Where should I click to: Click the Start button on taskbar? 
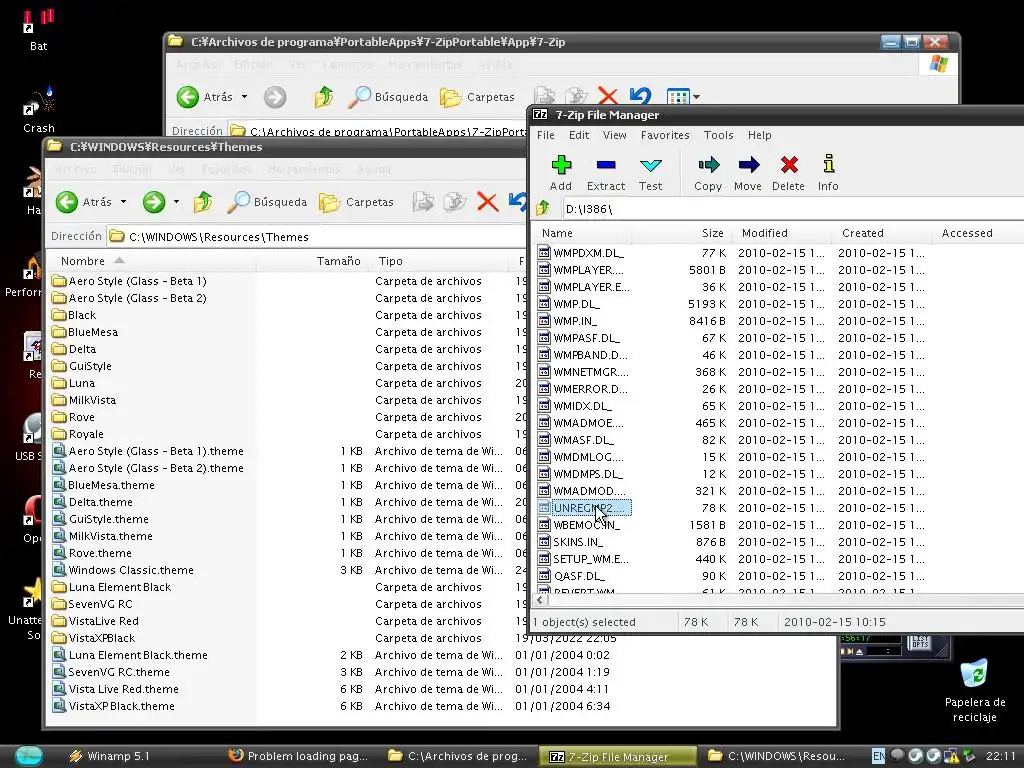point(29,756)
